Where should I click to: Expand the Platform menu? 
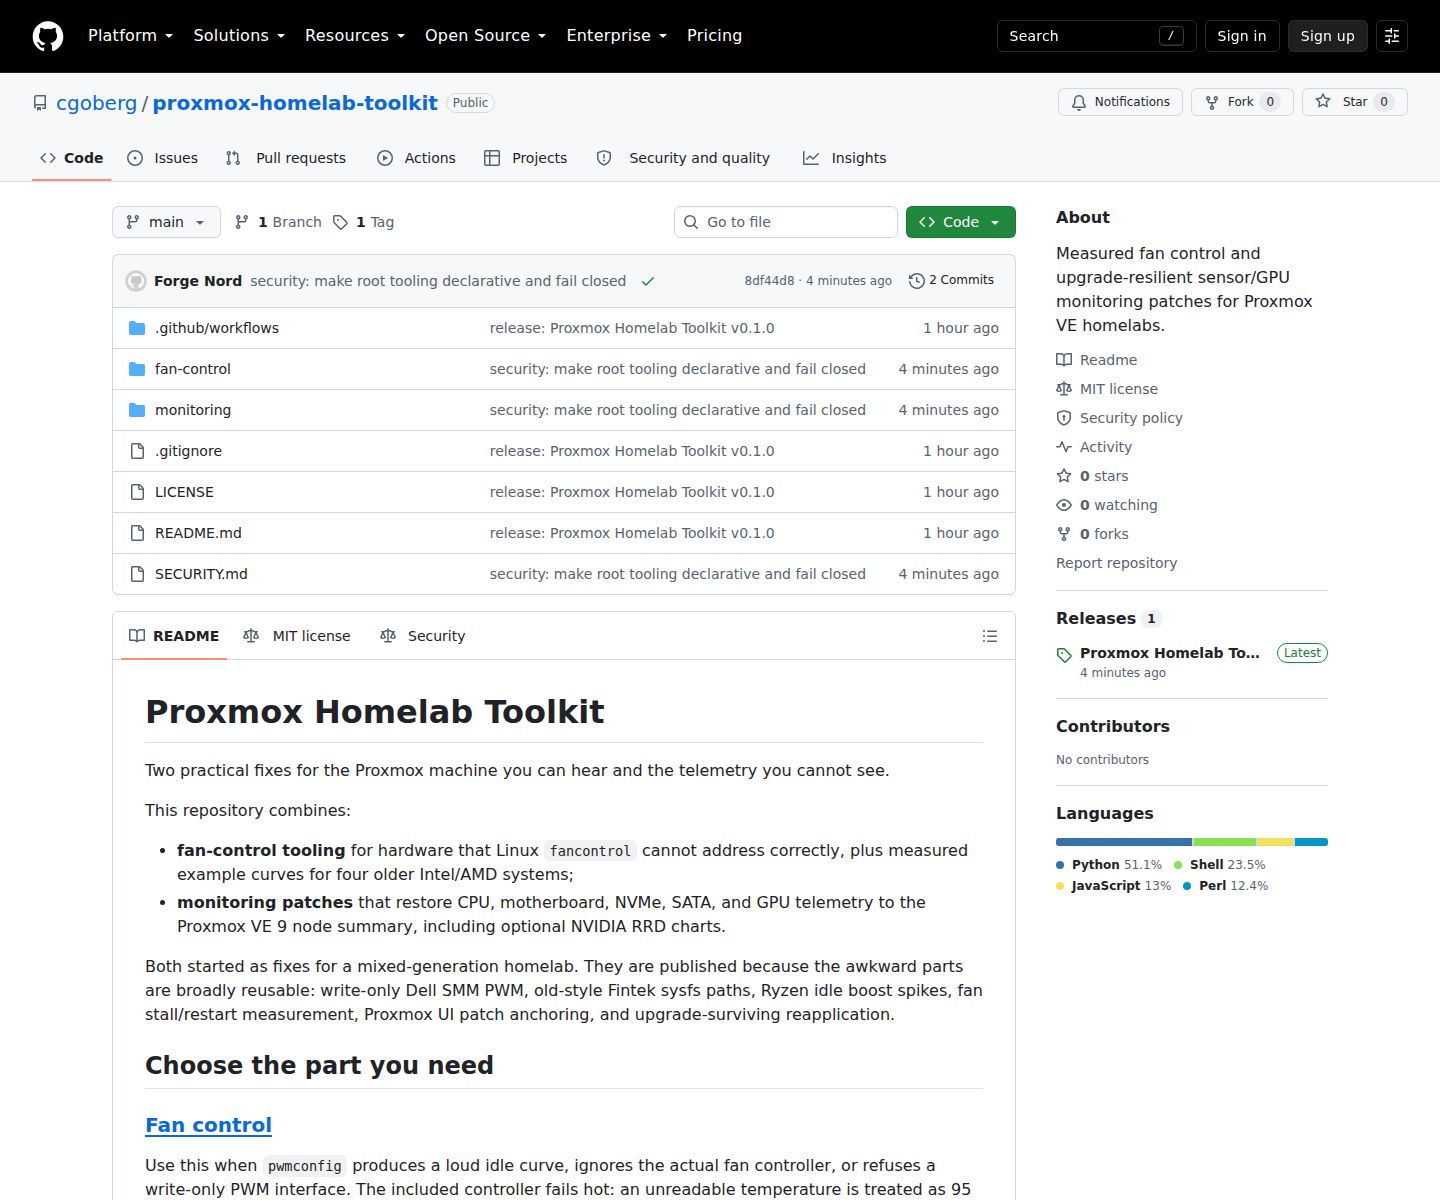point(130,36)
